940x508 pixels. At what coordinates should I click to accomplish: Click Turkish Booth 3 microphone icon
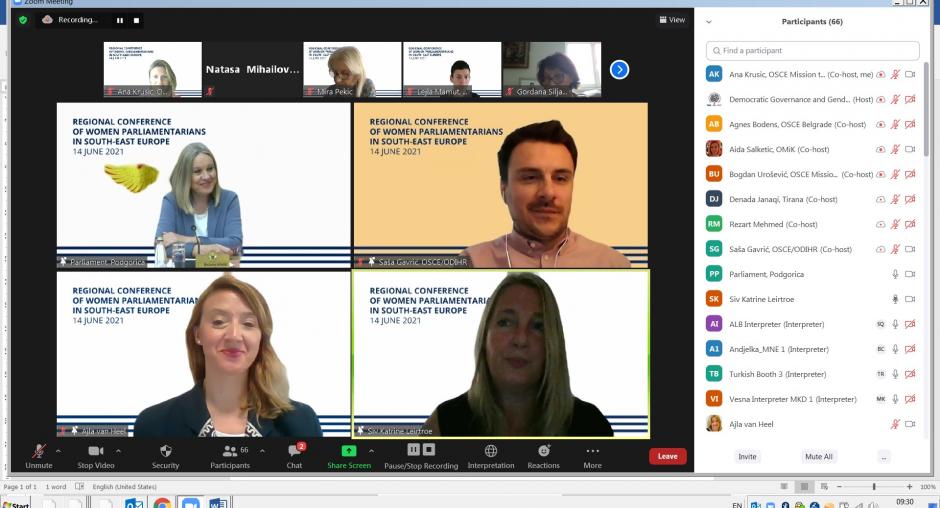pos(895,374)
